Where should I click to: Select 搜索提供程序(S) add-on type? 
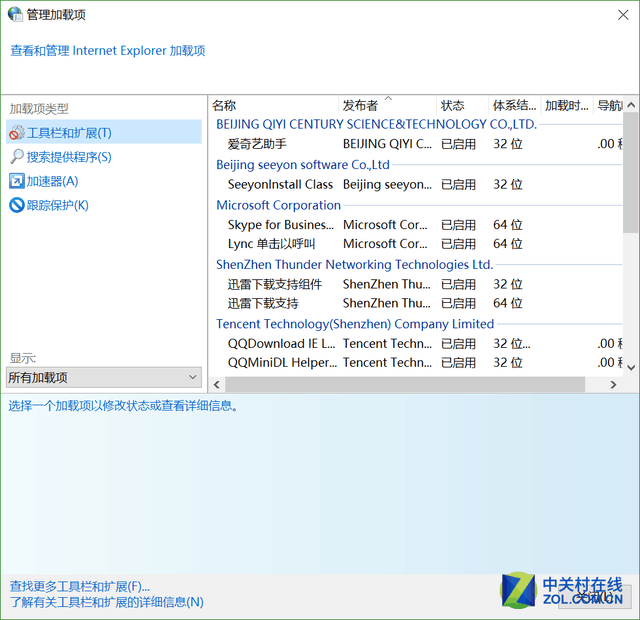[69, 157]
